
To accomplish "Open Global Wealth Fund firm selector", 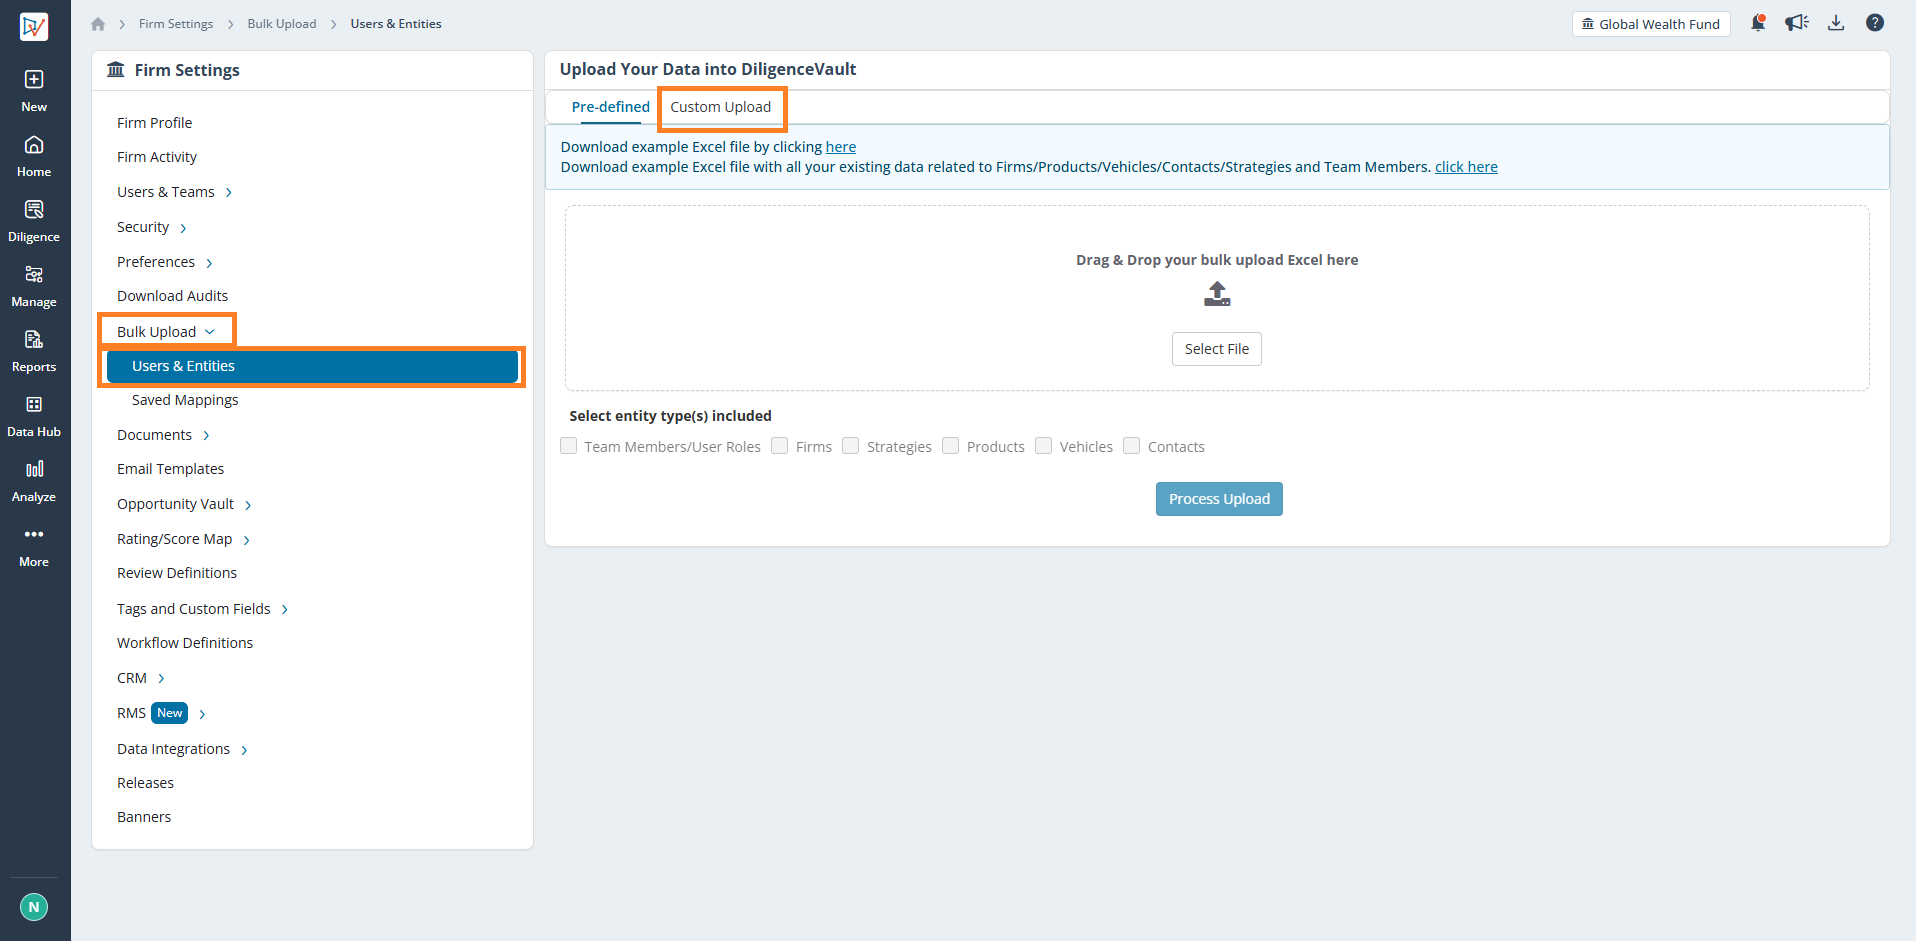I will 1651,24.
